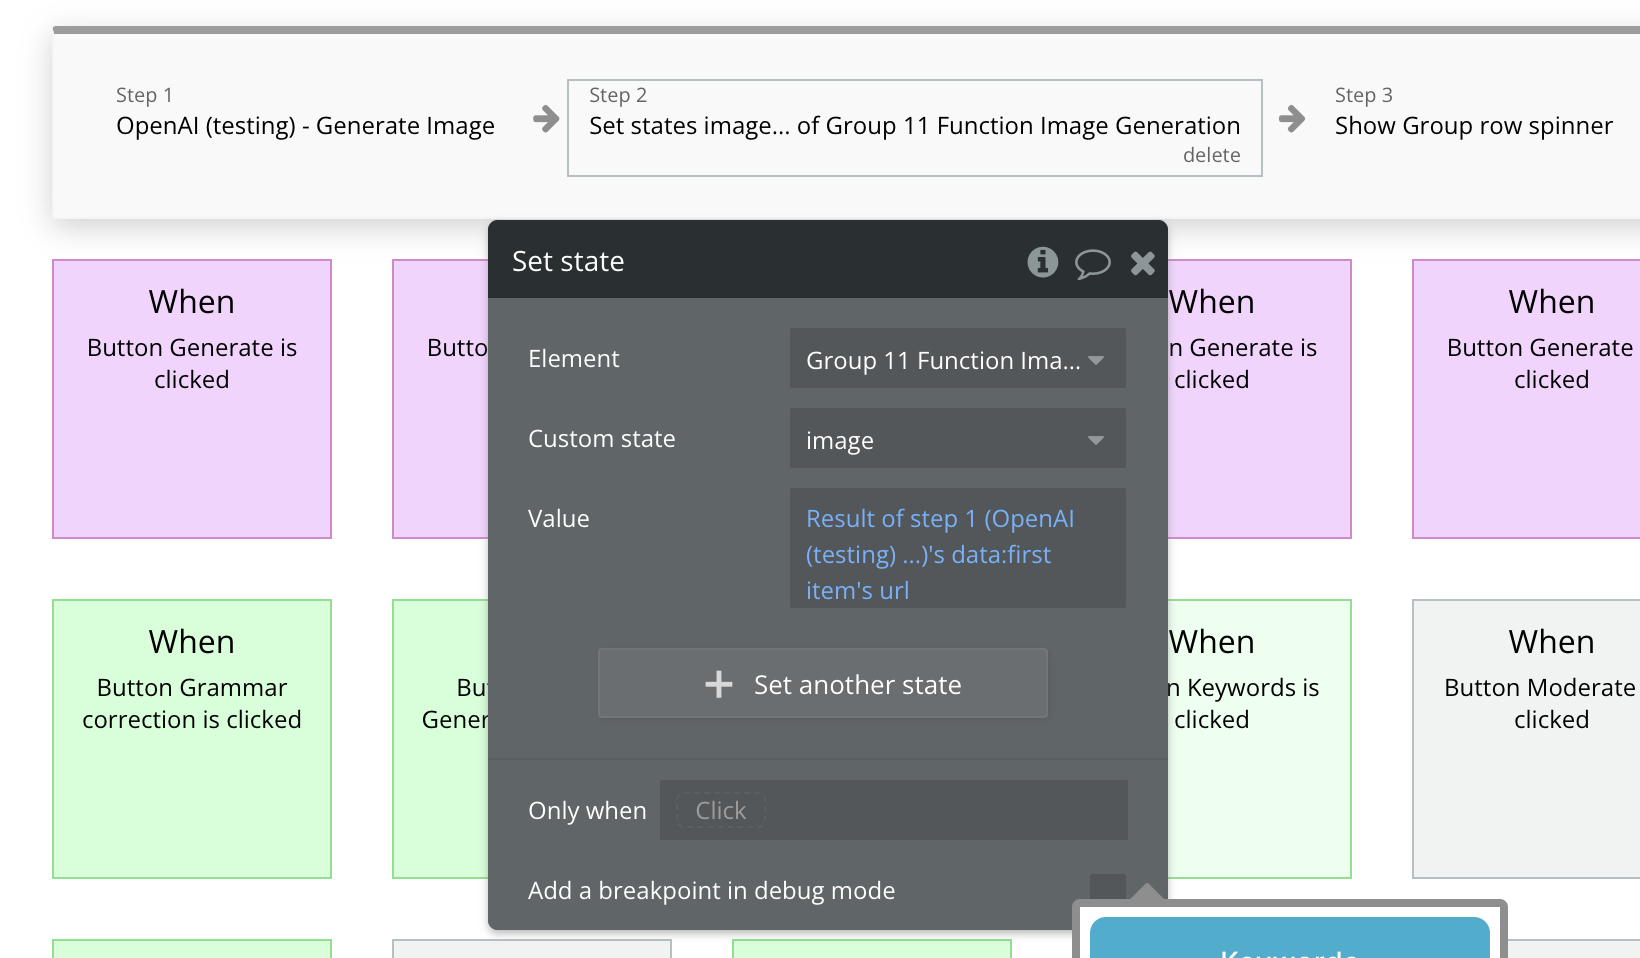Close the Set state dialog
This screenshot has height=958, width=1640.
pos(1142,263)
